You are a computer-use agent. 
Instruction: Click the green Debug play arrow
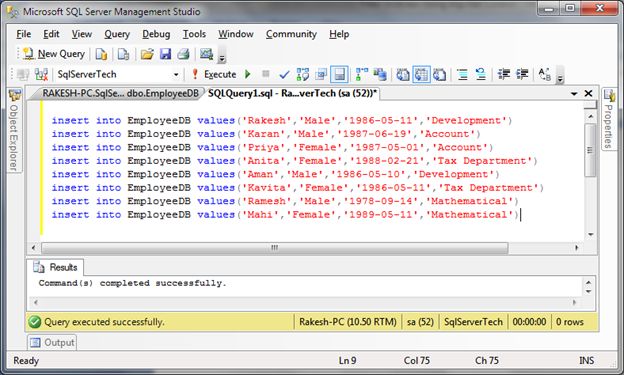pyautogui.click(x=248, y=74)
